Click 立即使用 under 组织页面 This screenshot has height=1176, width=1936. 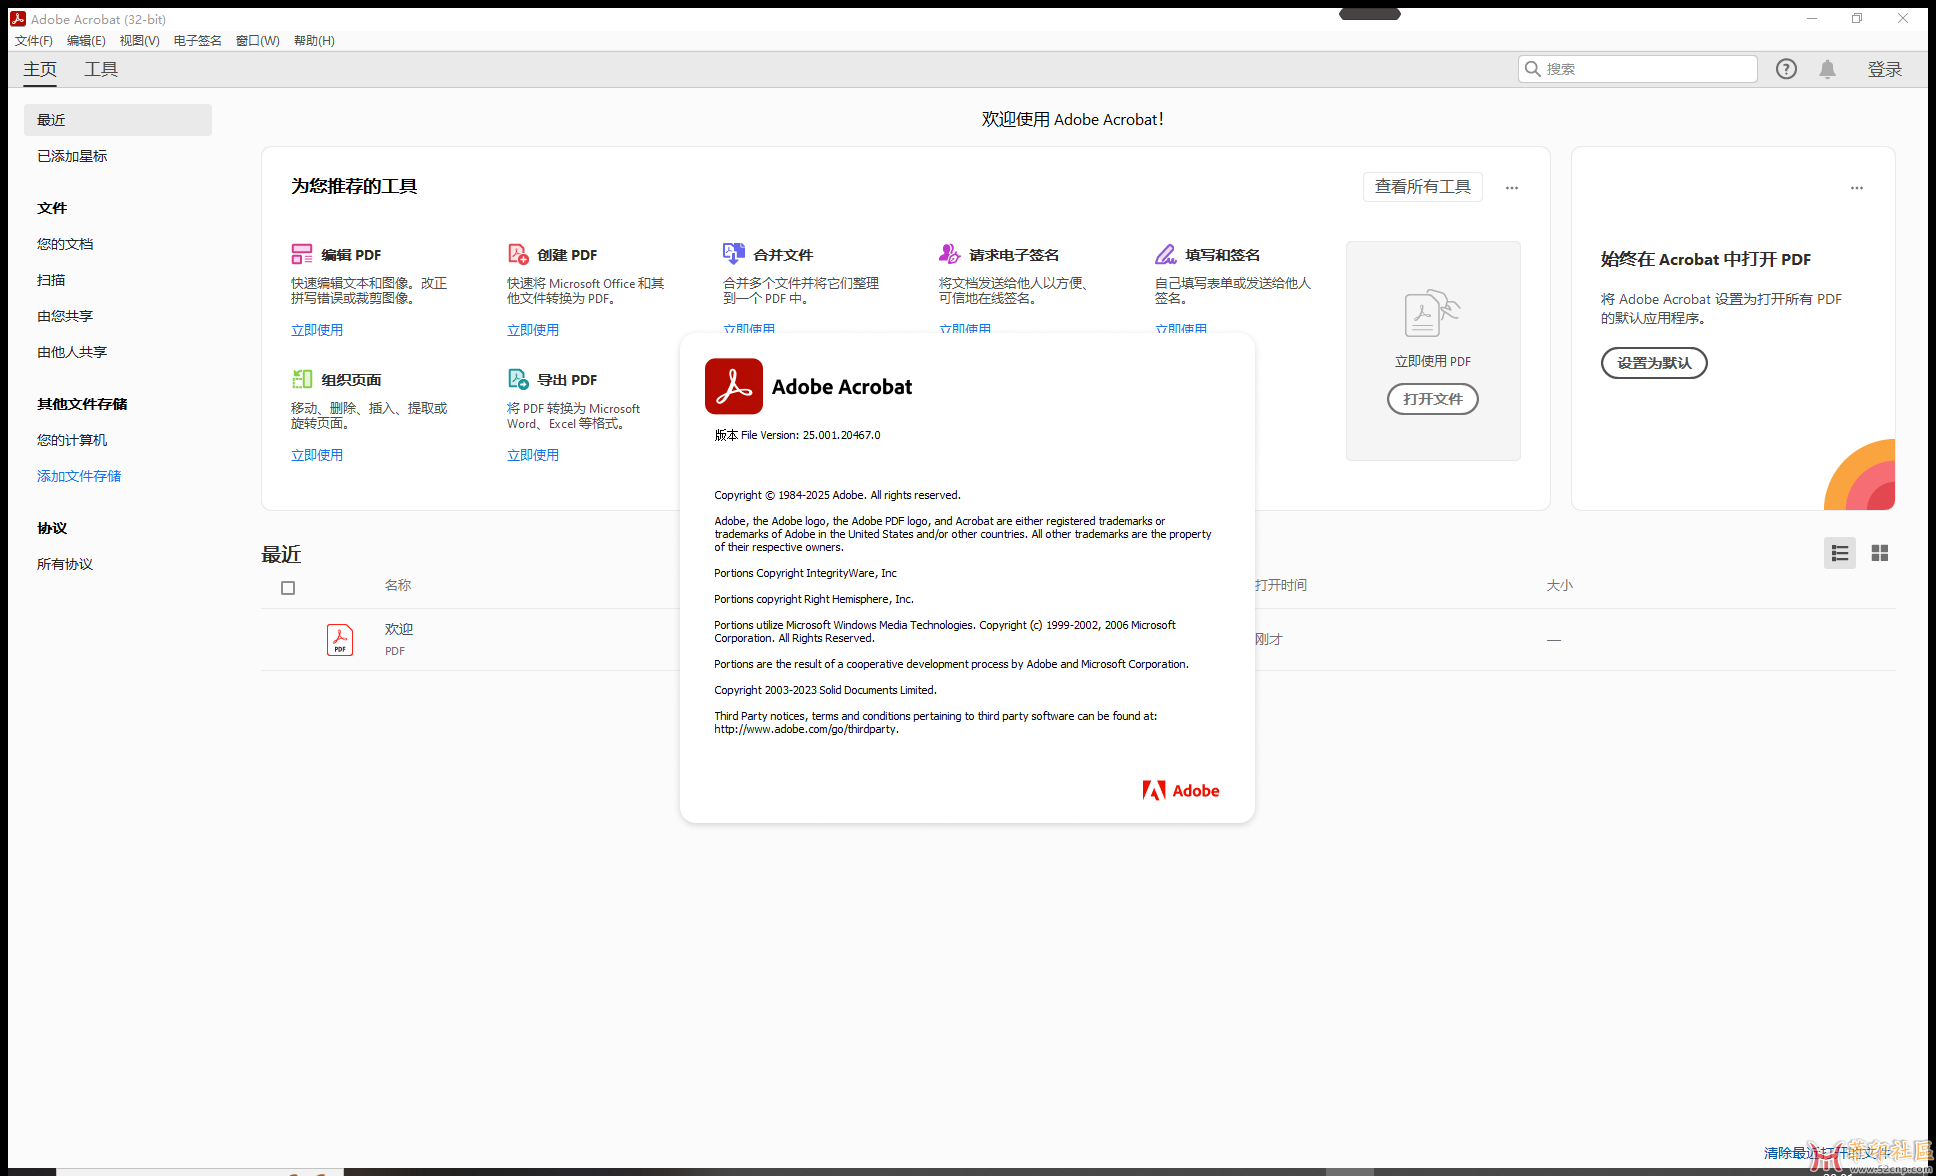coord(317,455)
